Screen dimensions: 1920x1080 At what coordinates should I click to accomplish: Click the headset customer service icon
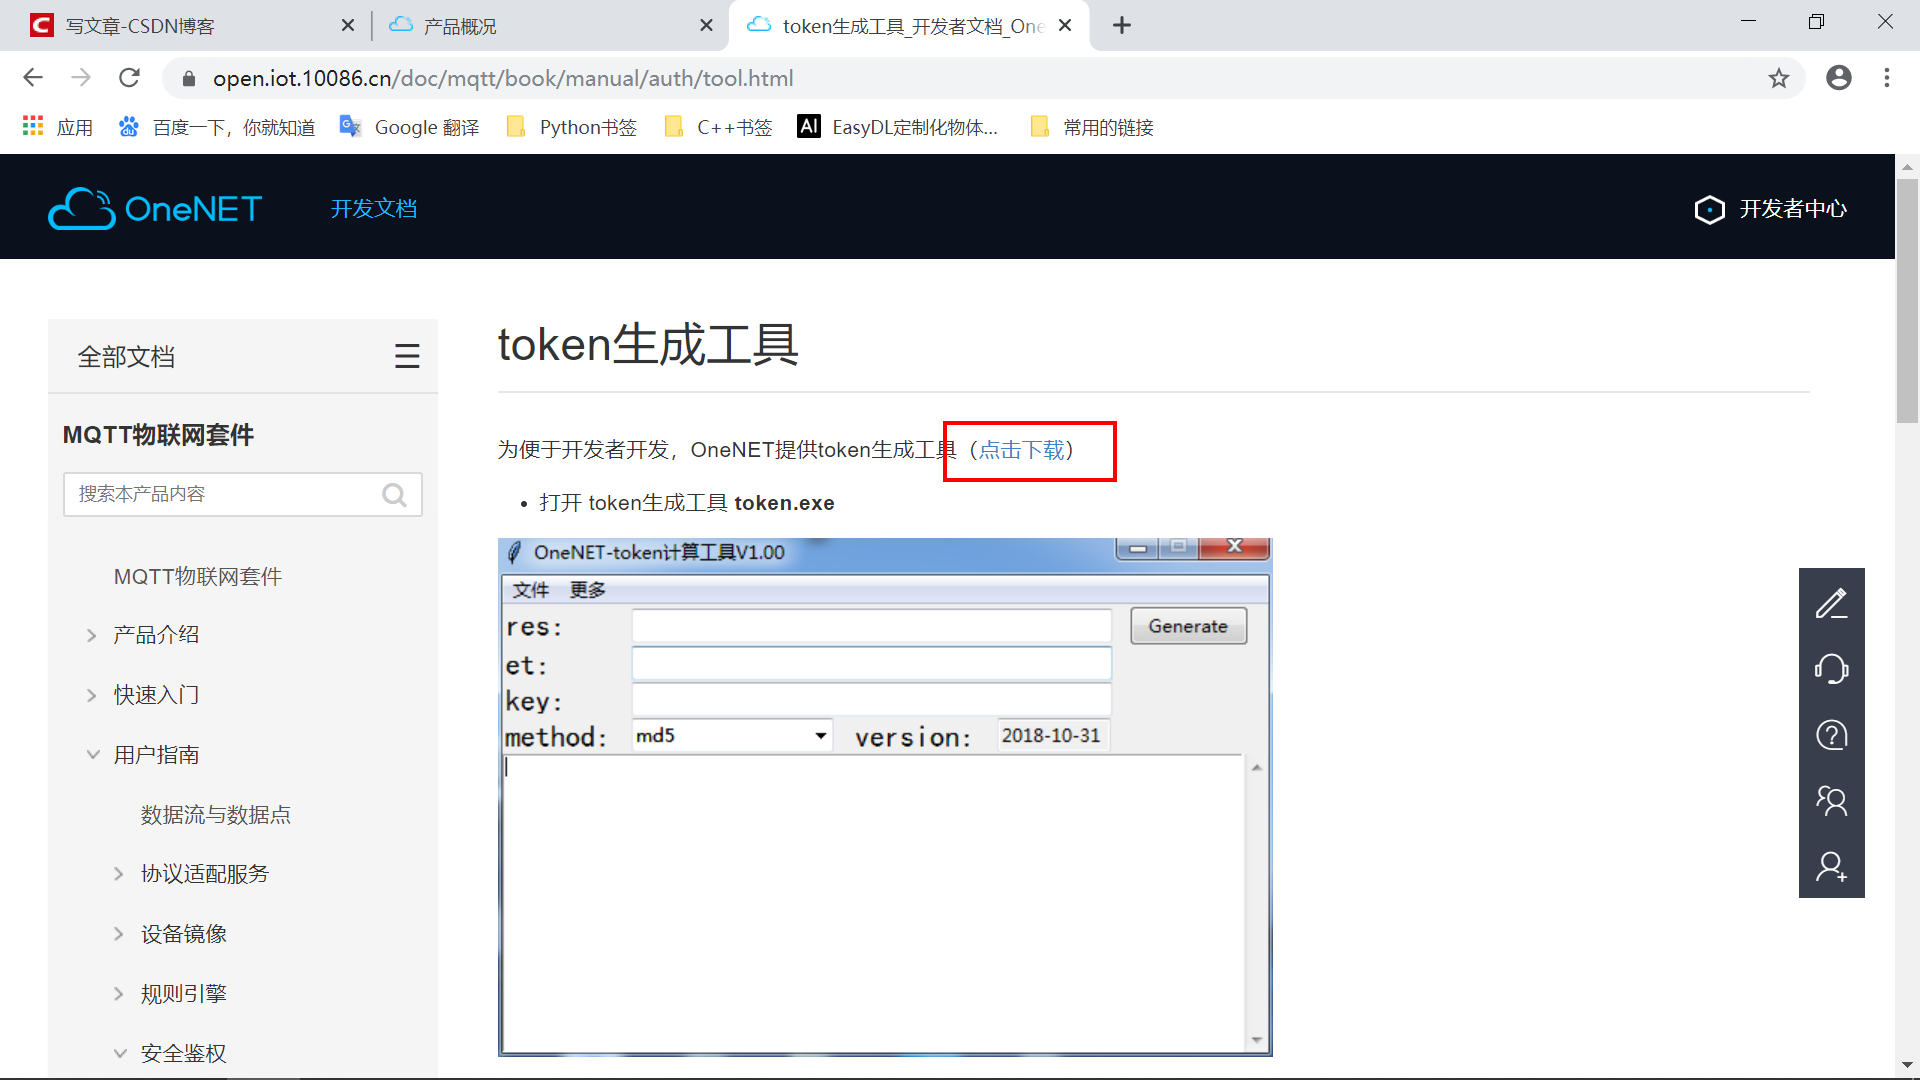tap(1831, 669)
